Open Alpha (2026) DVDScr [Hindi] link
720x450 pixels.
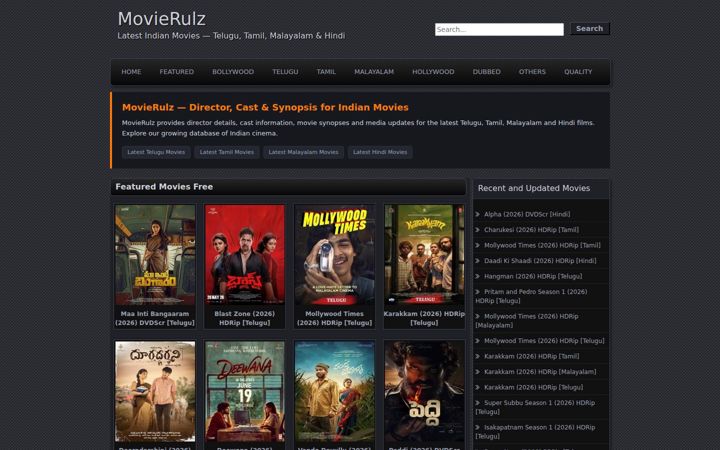pyautogui.click(x=527, y=214)
